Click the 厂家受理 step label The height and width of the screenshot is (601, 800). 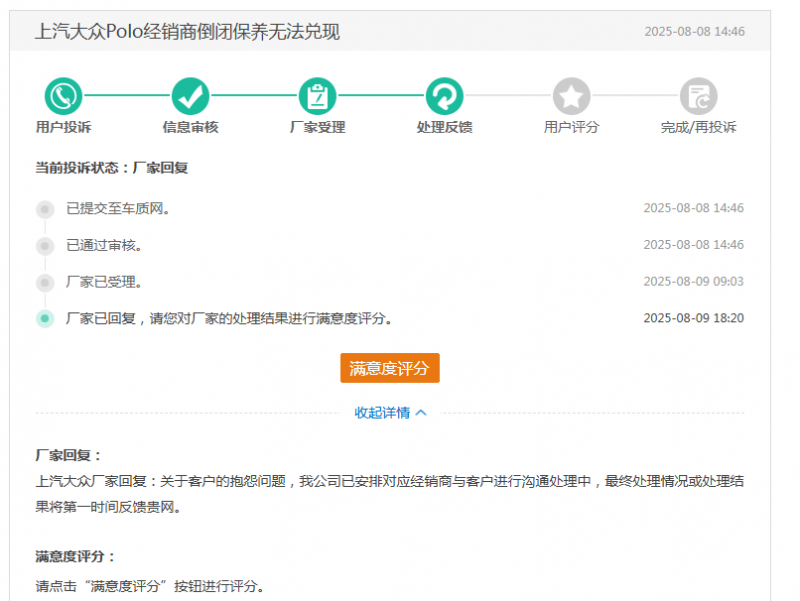tap(317, 127)
